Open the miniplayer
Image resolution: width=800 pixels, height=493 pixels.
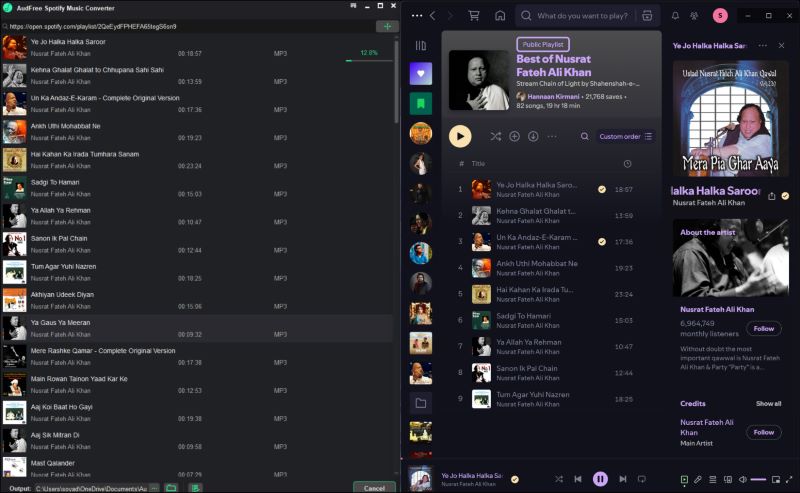pyautogui.click(x=776, y=479)
